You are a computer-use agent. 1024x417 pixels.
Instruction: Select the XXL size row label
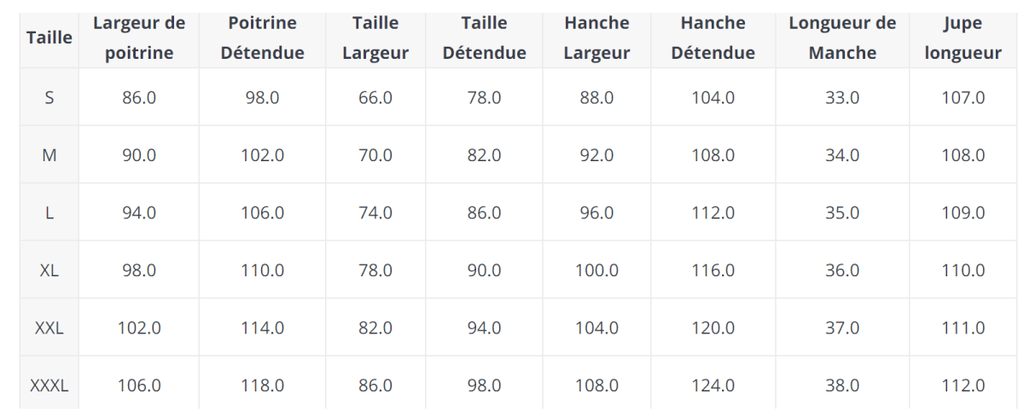pos(49,328)
